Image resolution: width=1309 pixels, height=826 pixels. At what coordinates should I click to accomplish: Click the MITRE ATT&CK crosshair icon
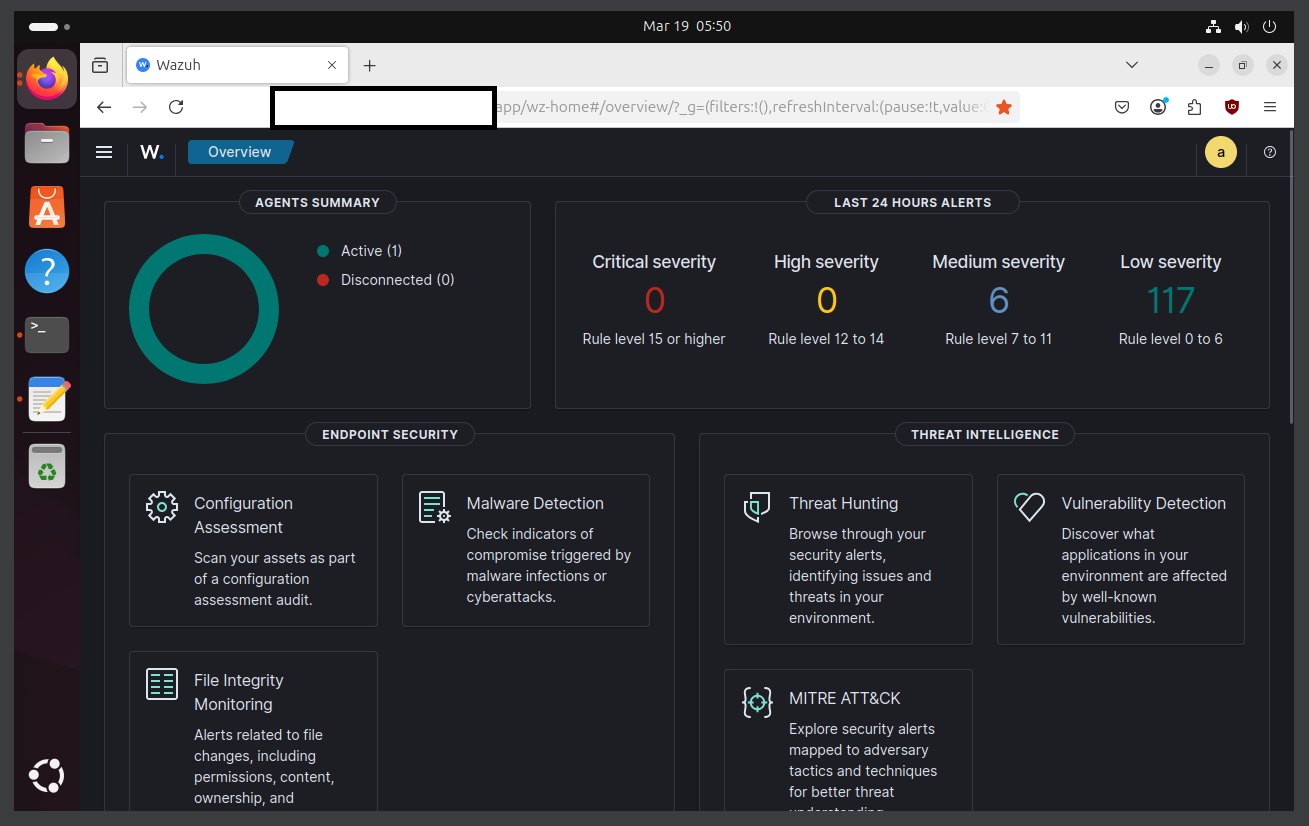757,702
